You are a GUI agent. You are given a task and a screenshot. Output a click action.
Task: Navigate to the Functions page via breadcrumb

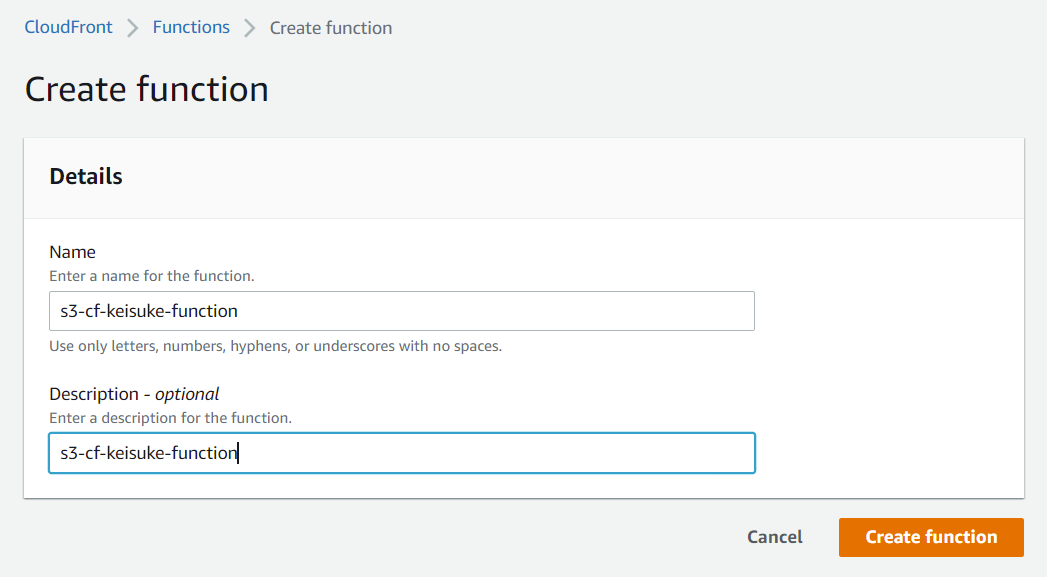click(191, 27)
